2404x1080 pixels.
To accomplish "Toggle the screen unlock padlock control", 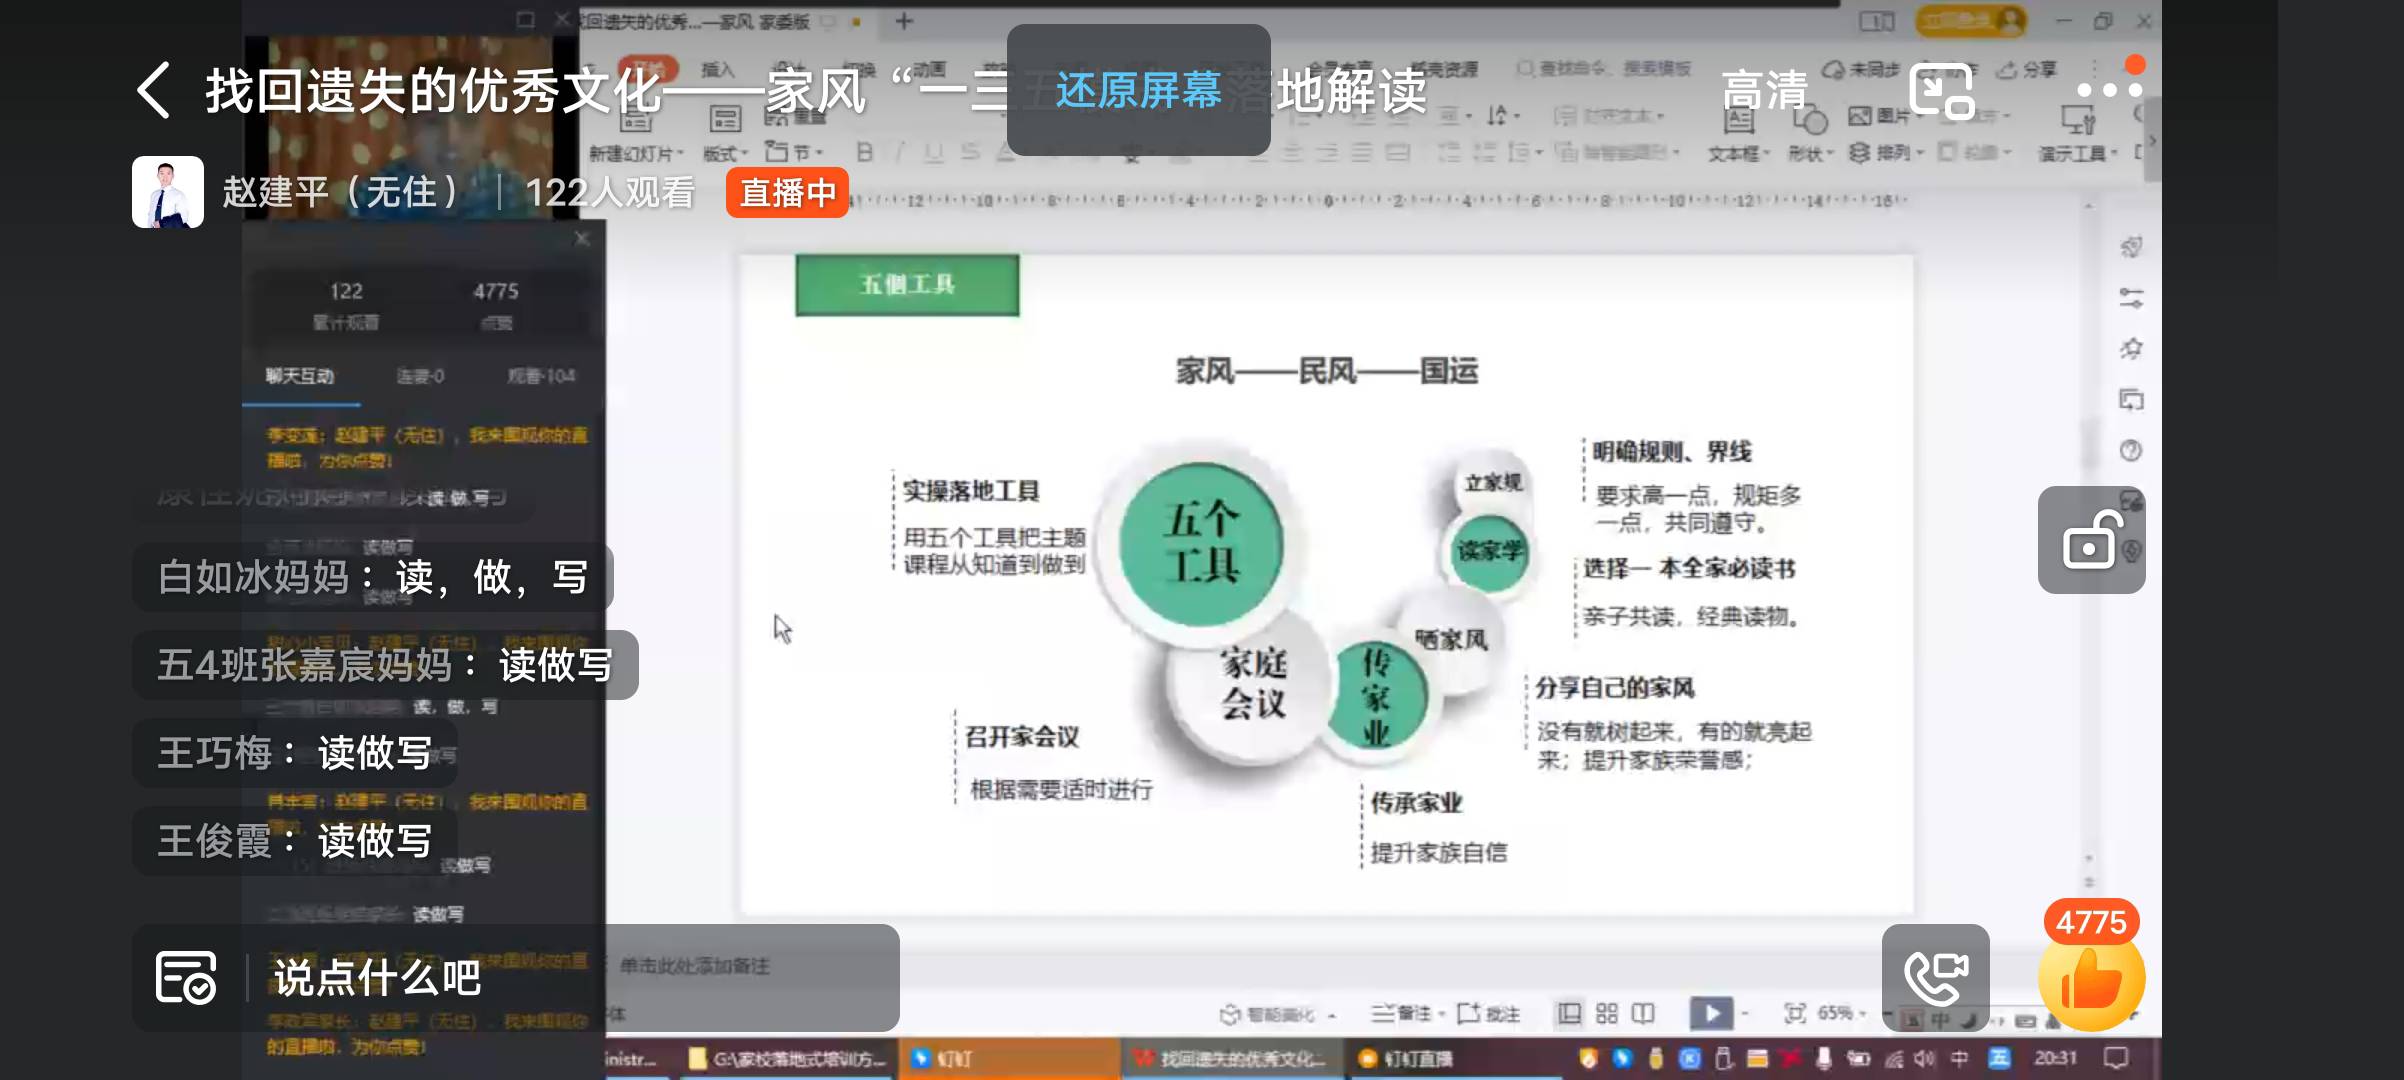I will (x=2091, y=540).
